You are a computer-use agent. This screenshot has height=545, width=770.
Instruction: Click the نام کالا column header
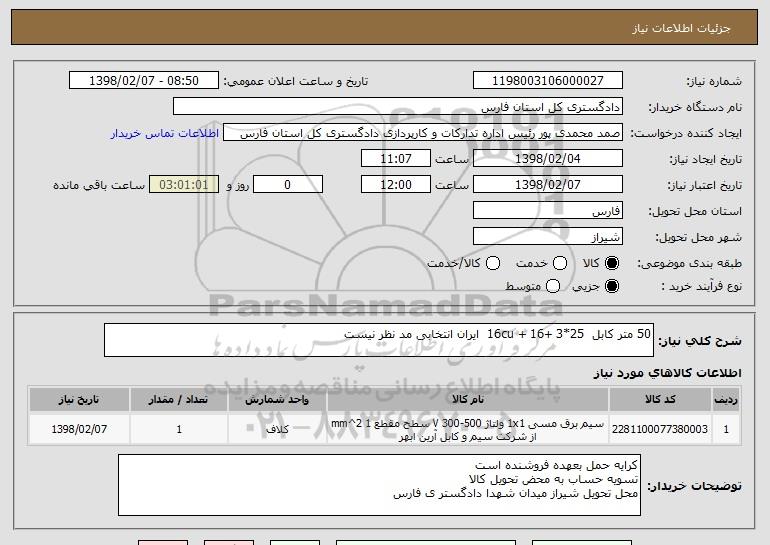point(468,400)
